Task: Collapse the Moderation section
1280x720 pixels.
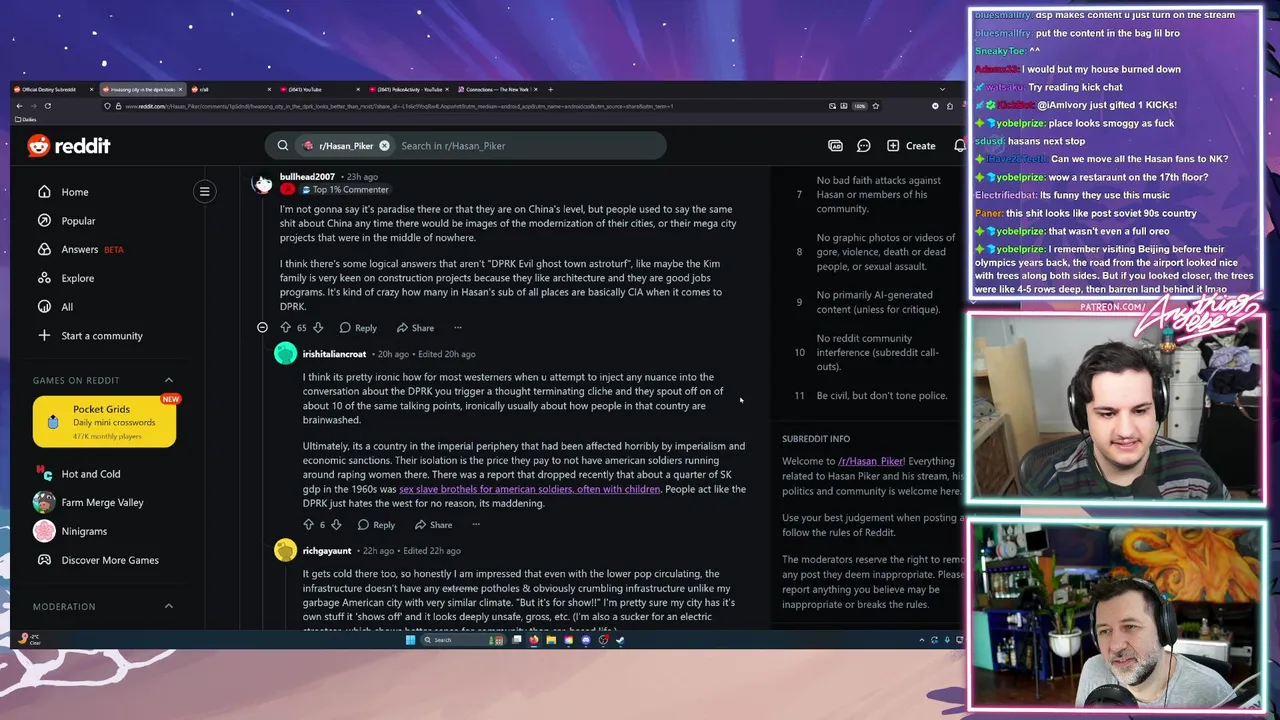Action: [x=168, y=606]
